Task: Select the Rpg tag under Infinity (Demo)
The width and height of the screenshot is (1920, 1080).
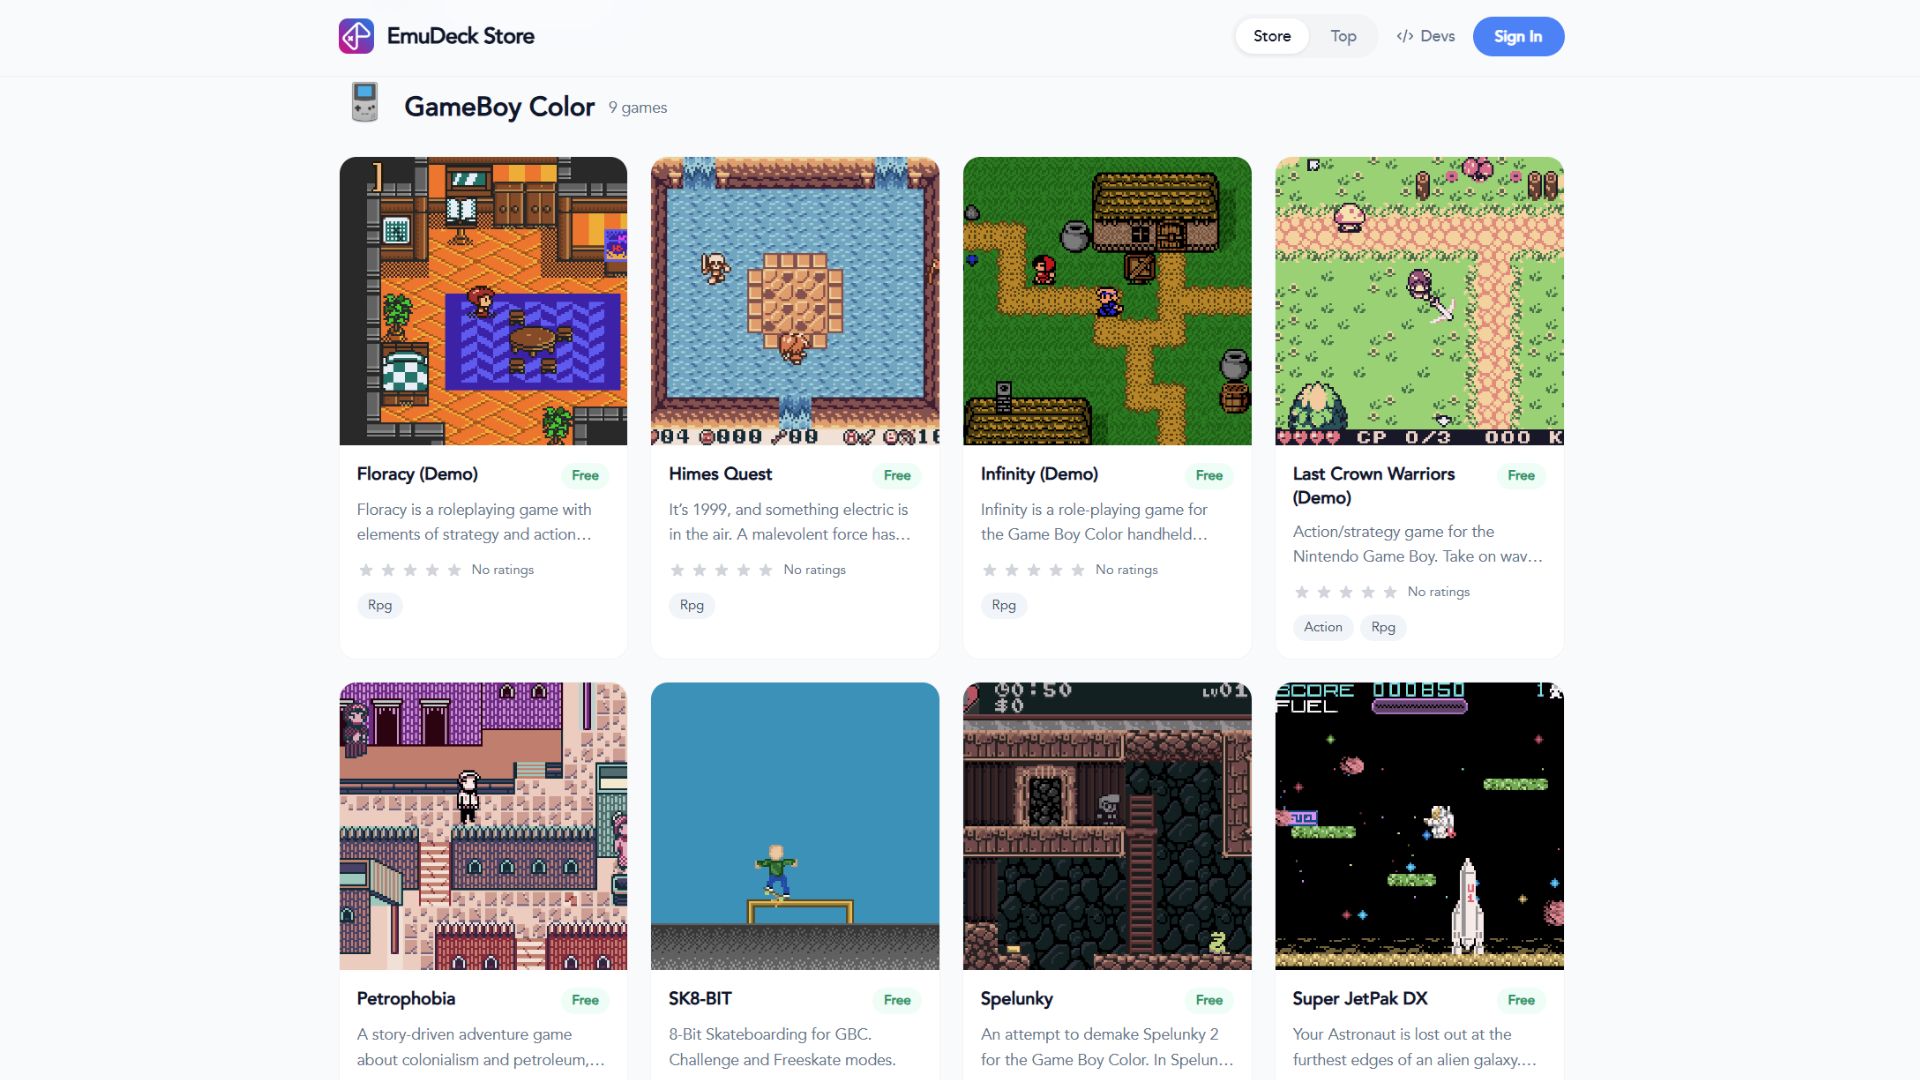Action: pyautogui.click(x=1003, y=605)
